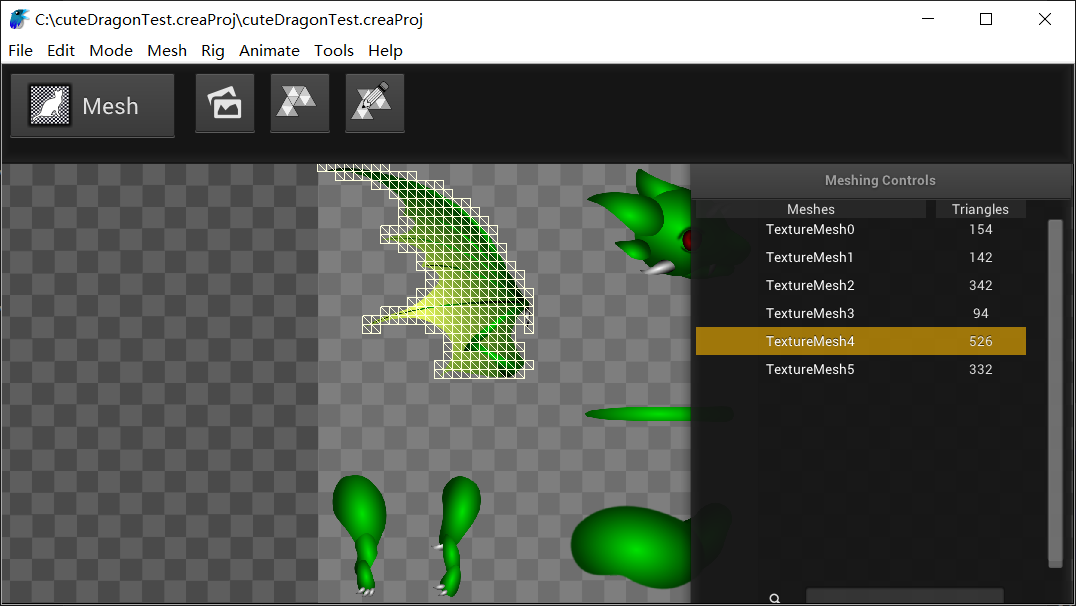
Task: Open the Tools menu
Action: point(334,51)
